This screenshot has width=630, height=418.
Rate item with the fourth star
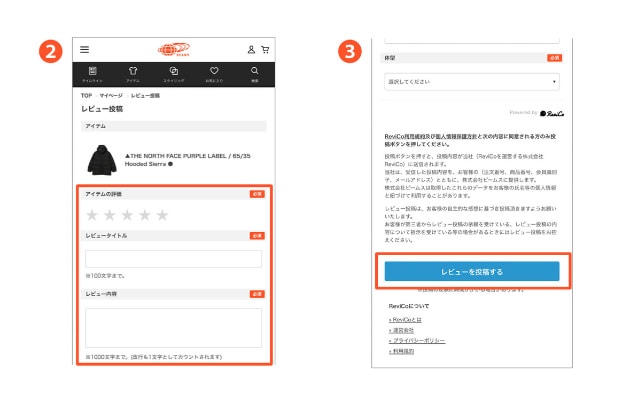point(145,215)
